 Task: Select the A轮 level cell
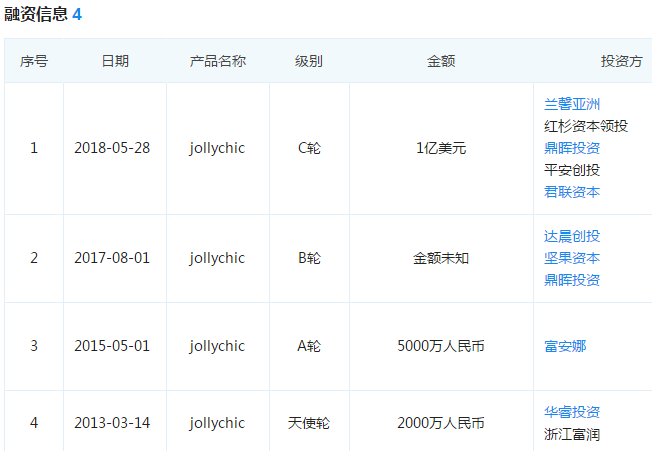pos(309,346)
